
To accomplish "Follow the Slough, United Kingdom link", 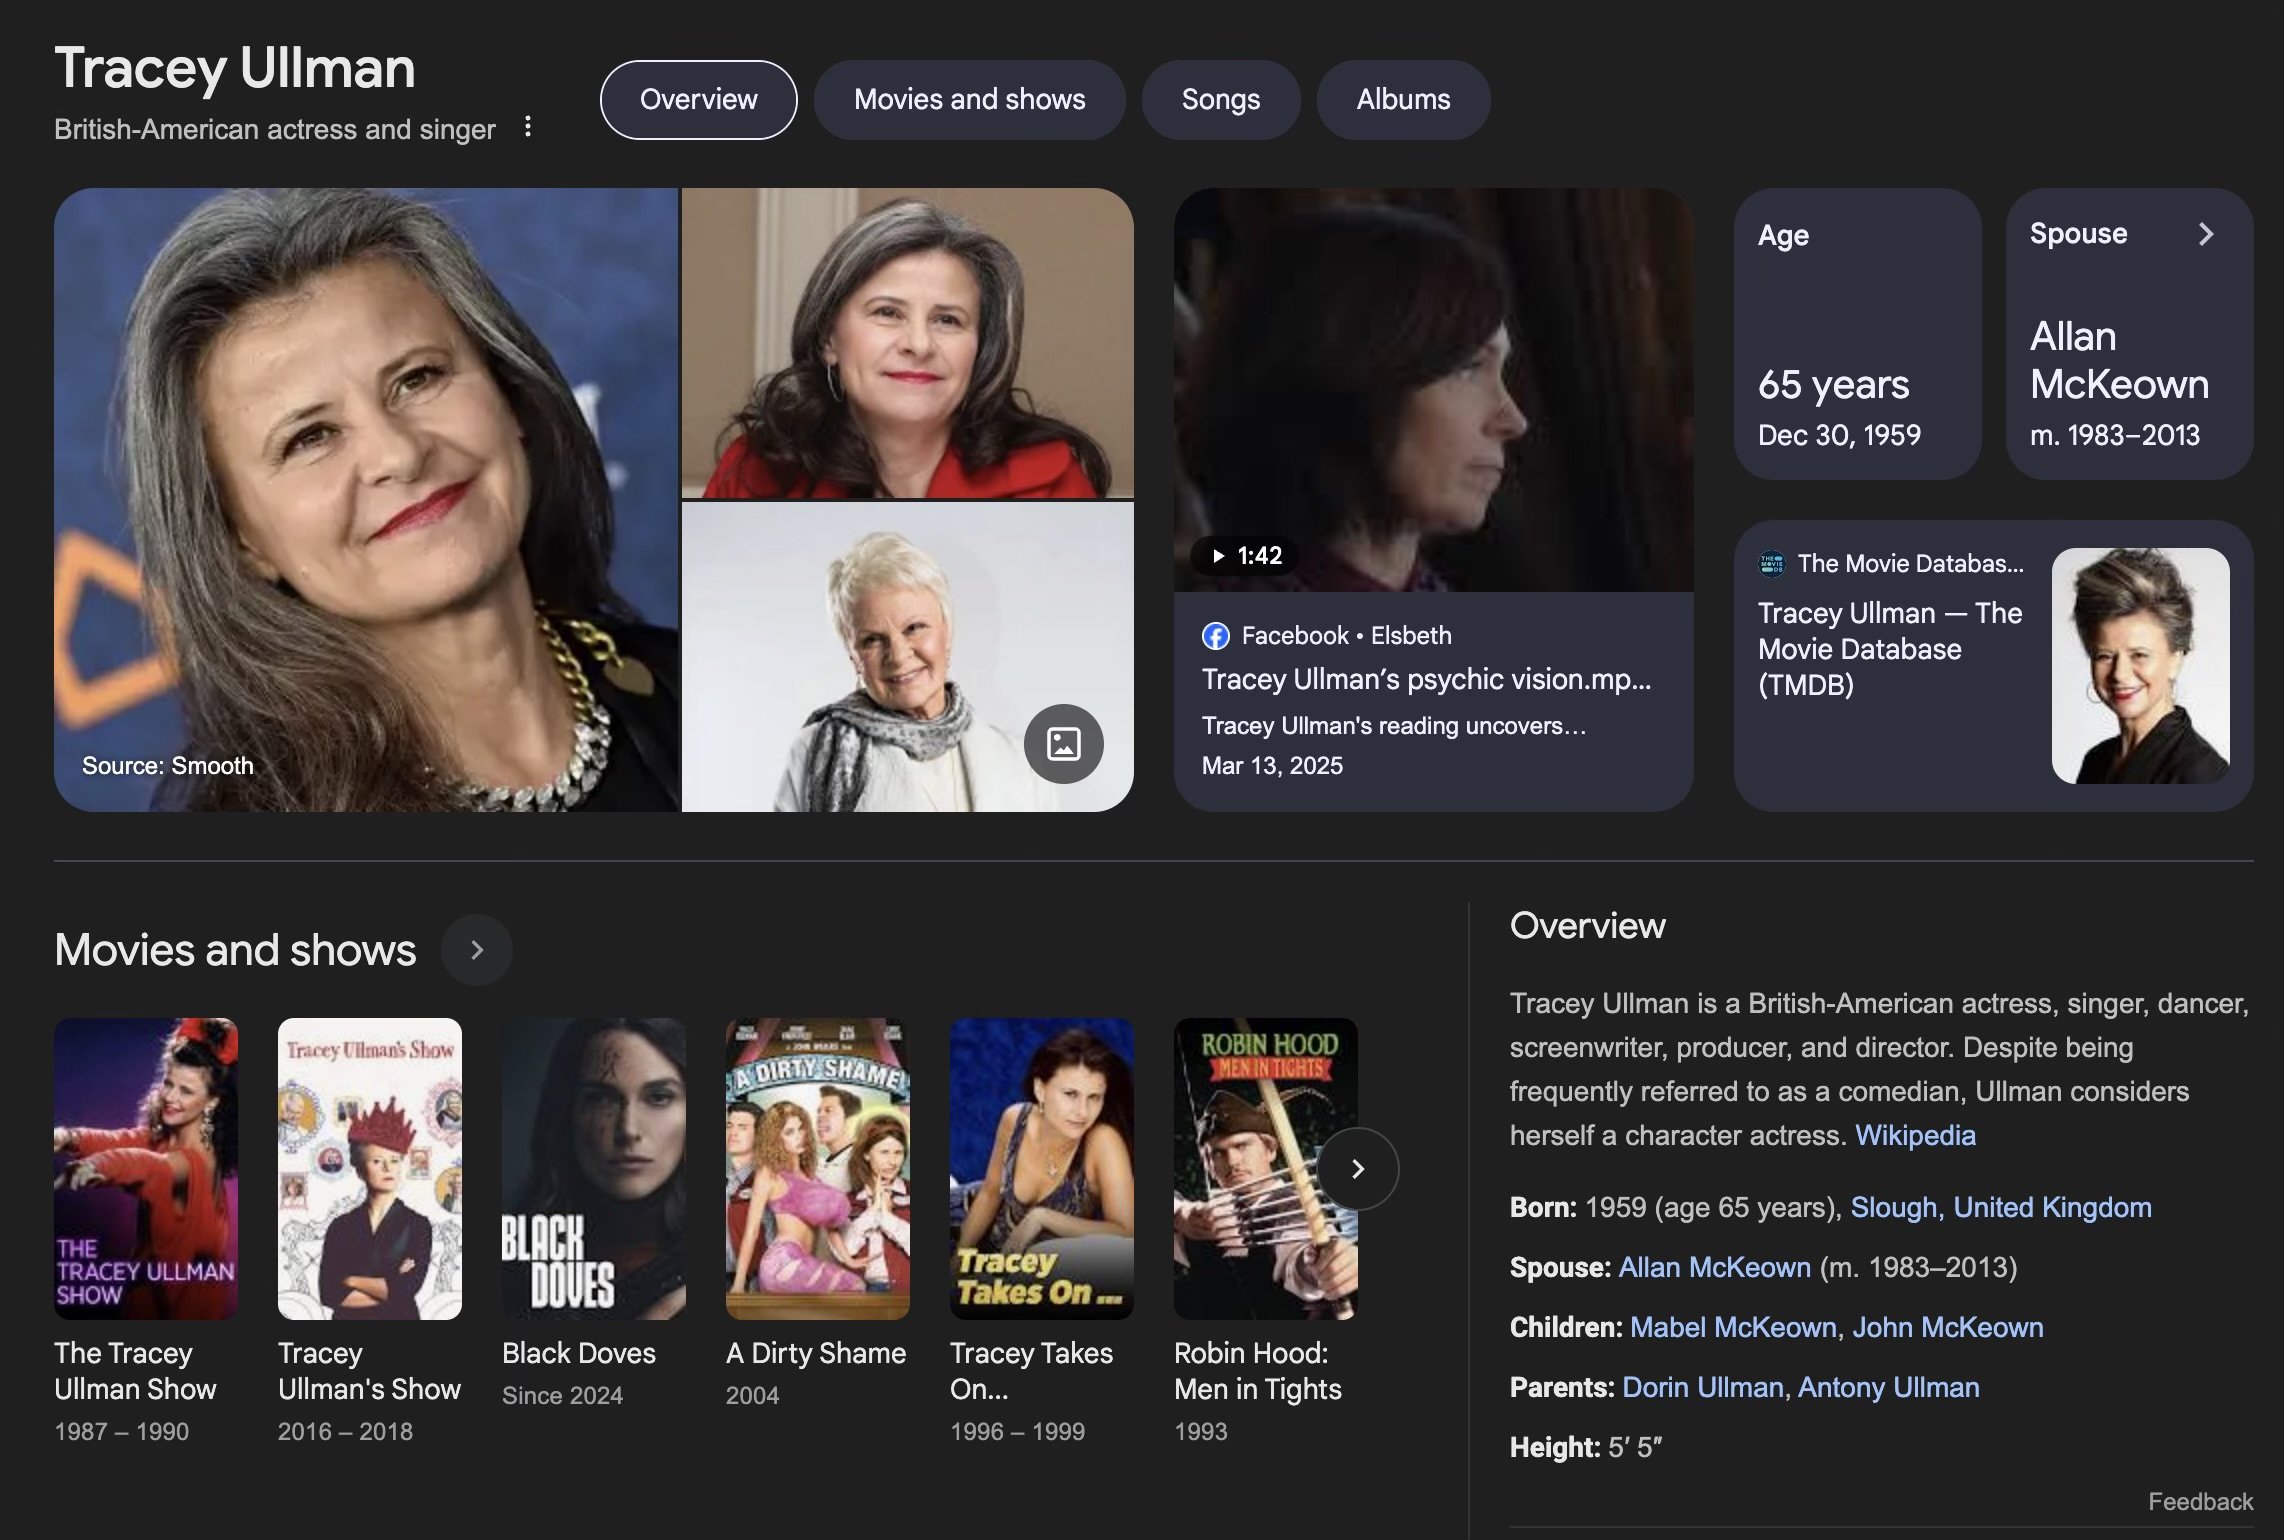I will point(2000,1208).
